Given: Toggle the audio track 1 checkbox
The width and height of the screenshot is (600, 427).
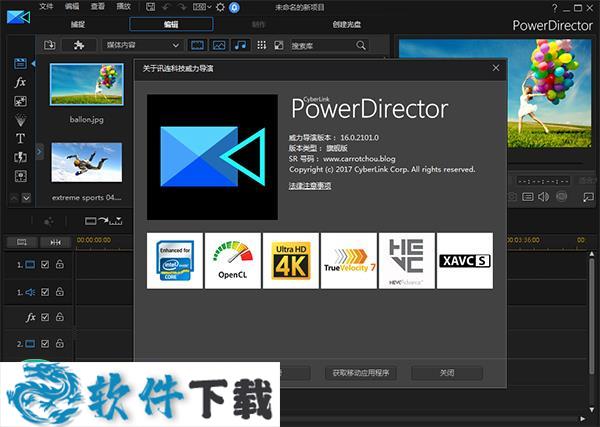Looking at the screenshot, I should point(45,290).
